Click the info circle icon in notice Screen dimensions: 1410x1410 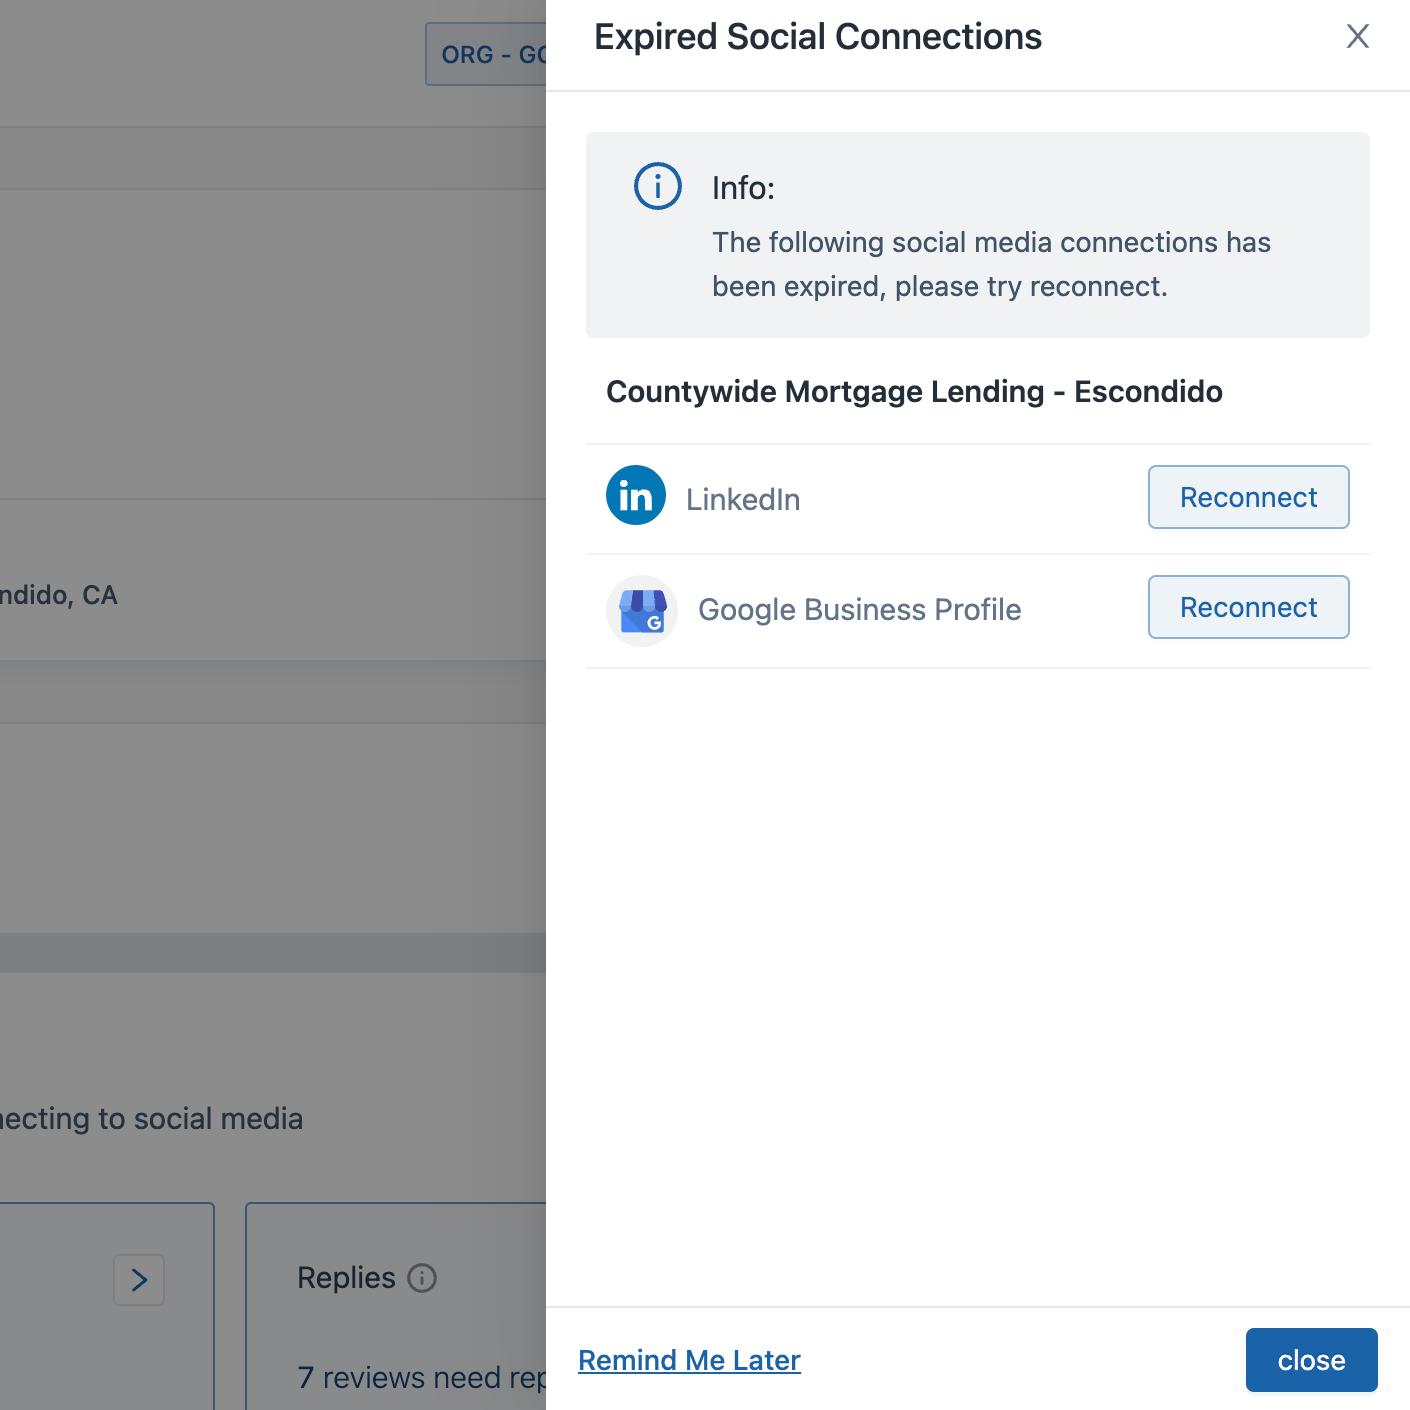pos(658,187)
